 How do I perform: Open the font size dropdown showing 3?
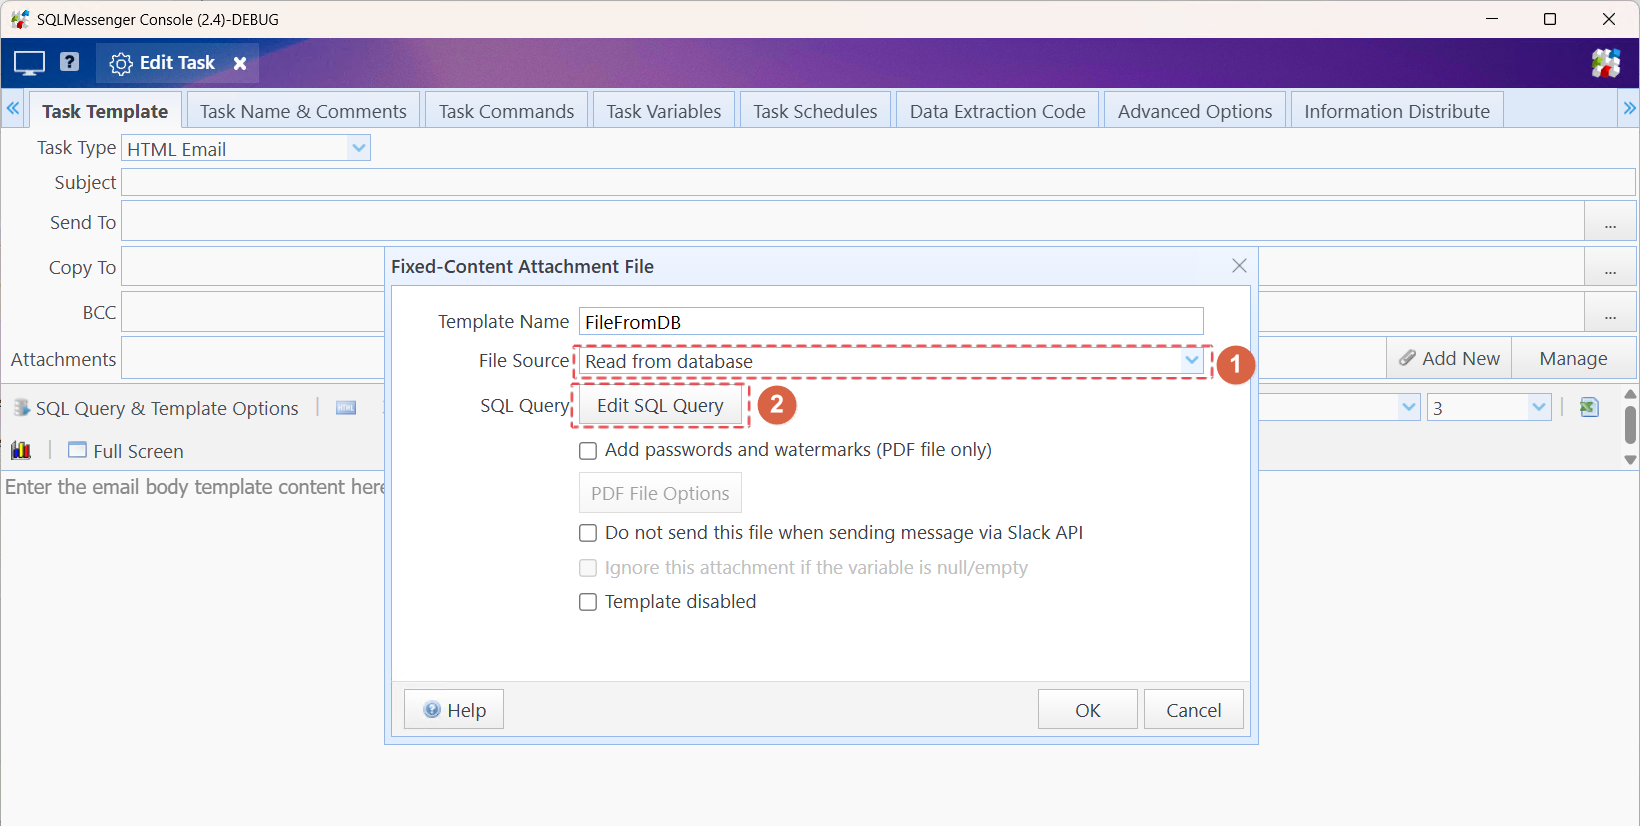pos(1538,407)
